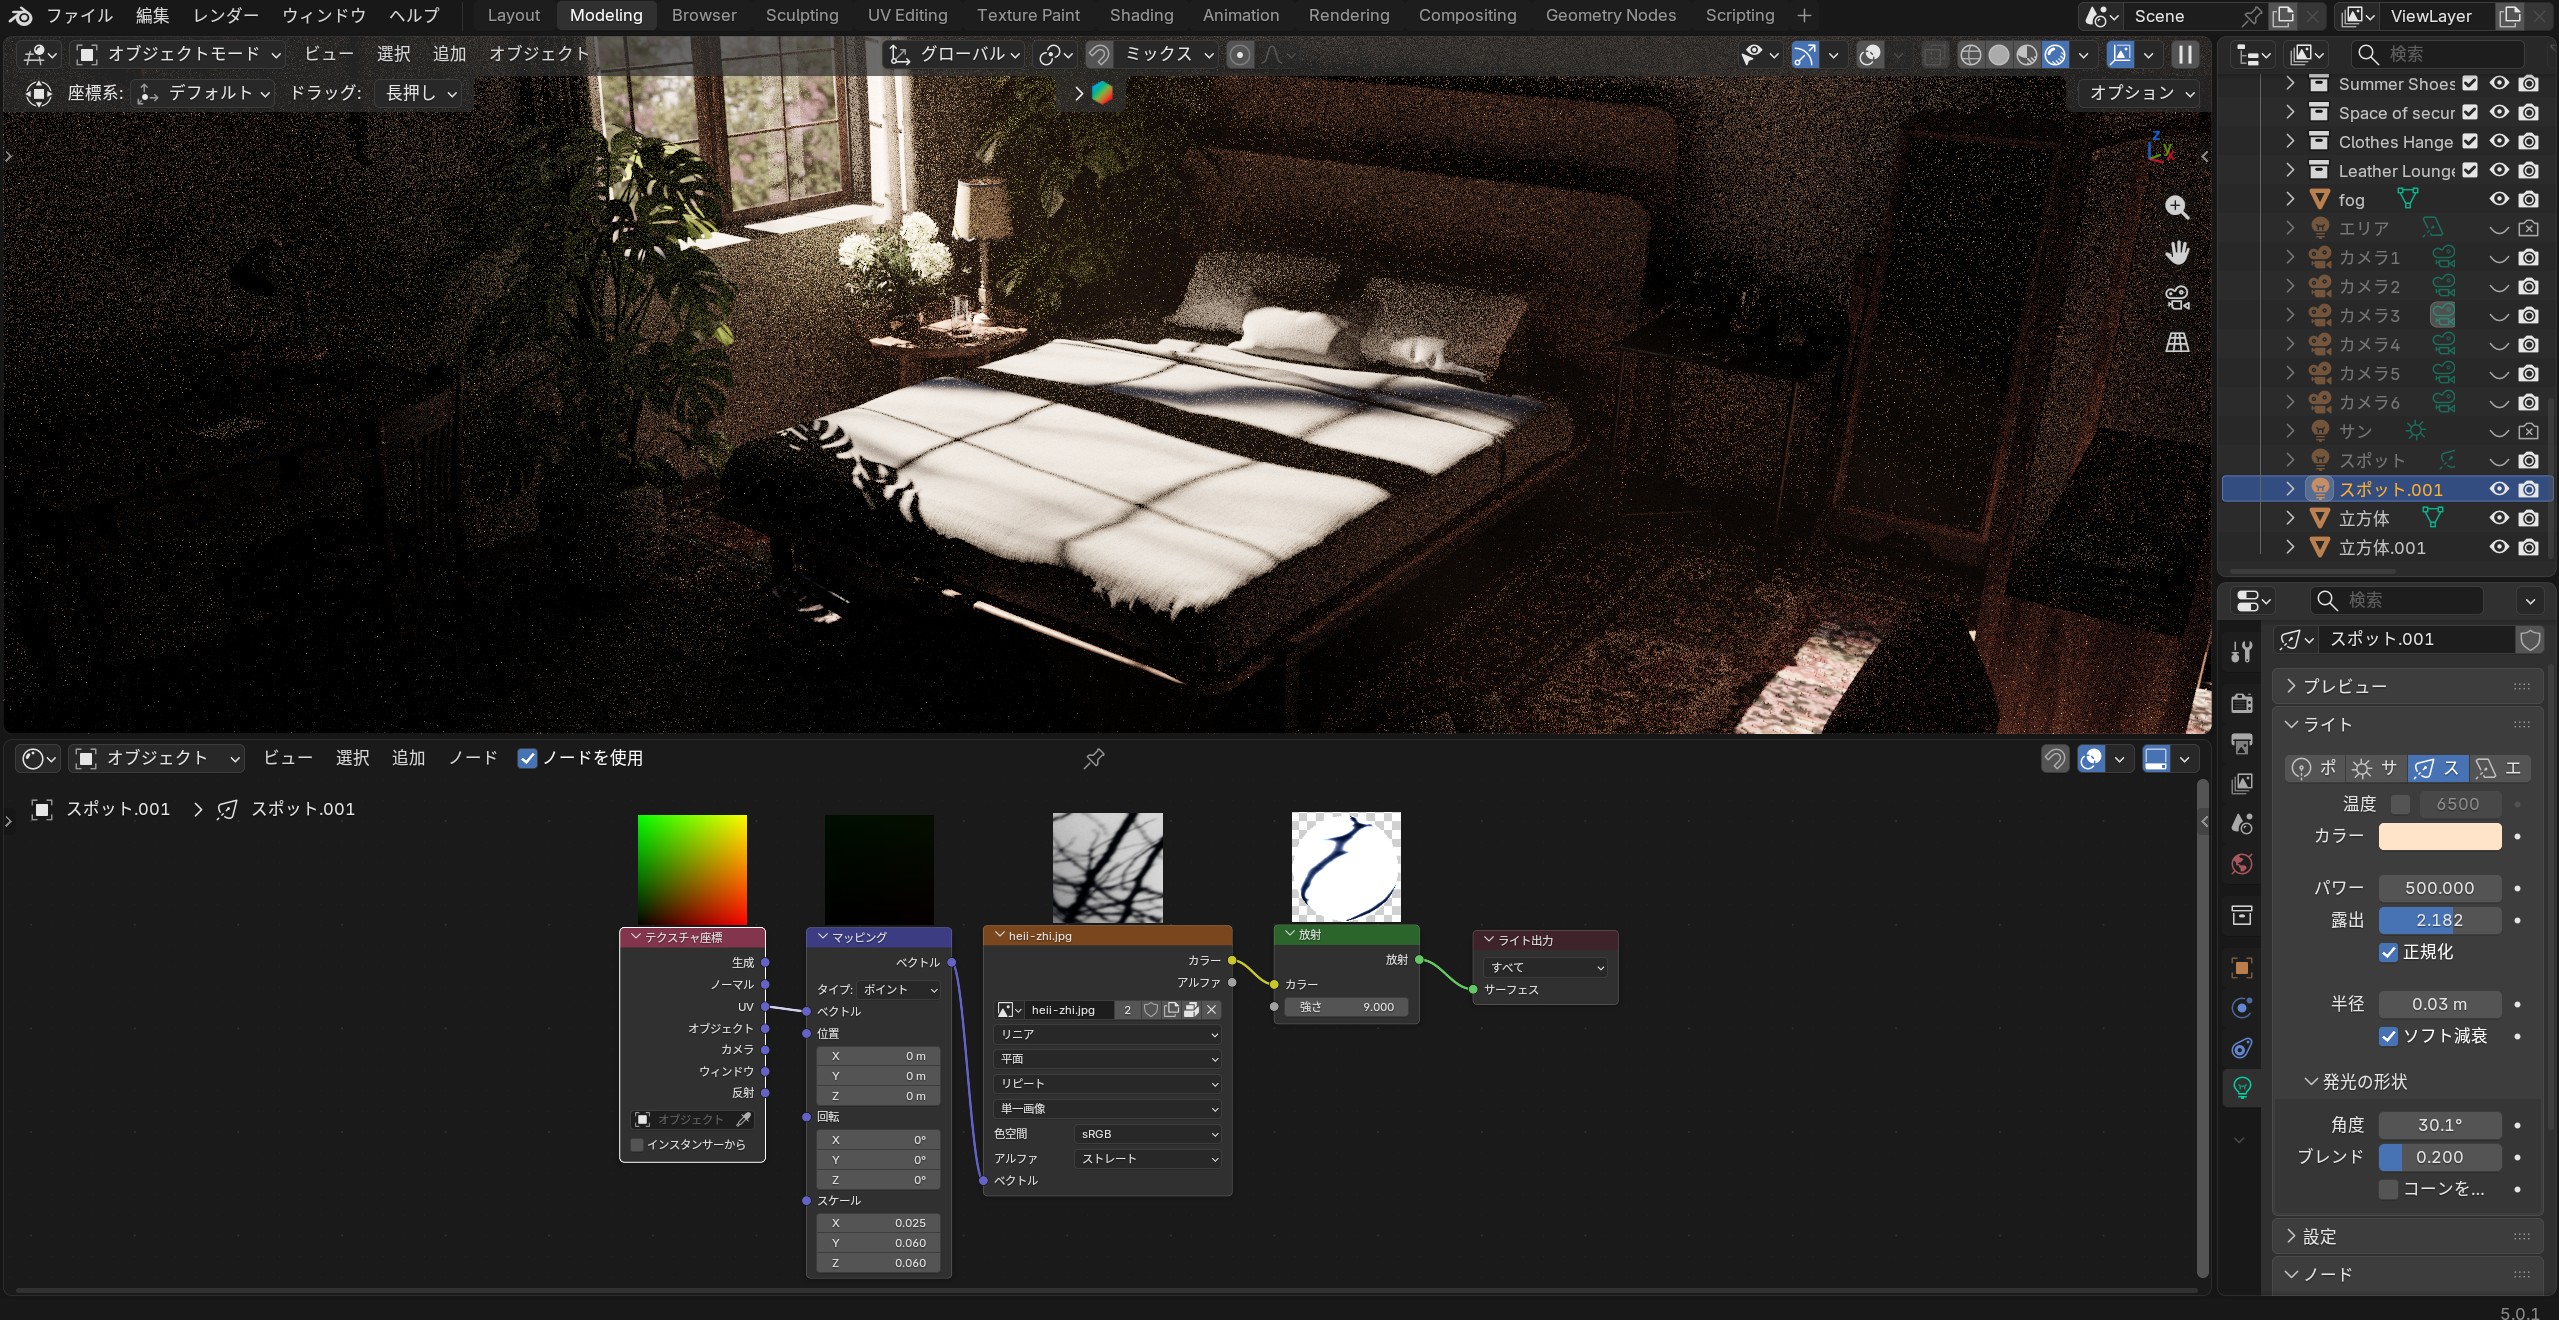This screenshot has width=2559, height=1320.
Task: Switch to the Shading workspace tab
Action: (x=1141, y=15)
